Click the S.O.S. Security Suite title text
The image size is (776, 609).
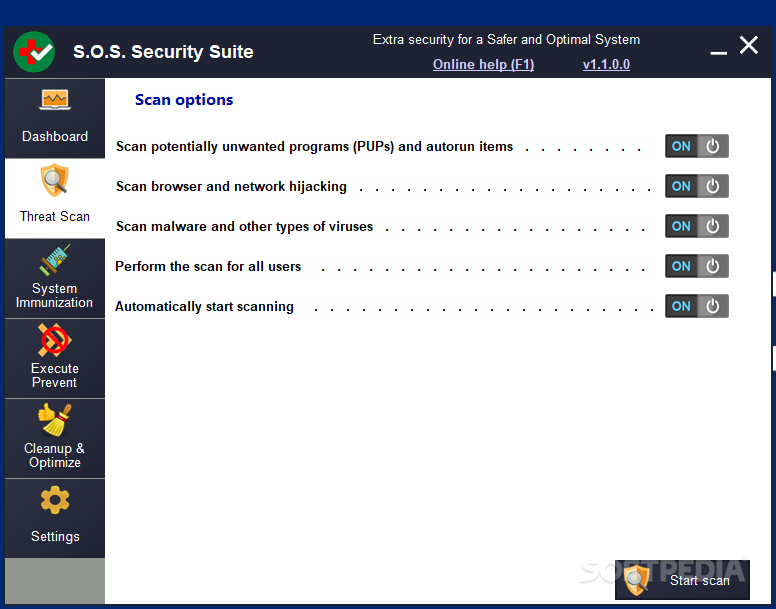click(x=163, y=52)
